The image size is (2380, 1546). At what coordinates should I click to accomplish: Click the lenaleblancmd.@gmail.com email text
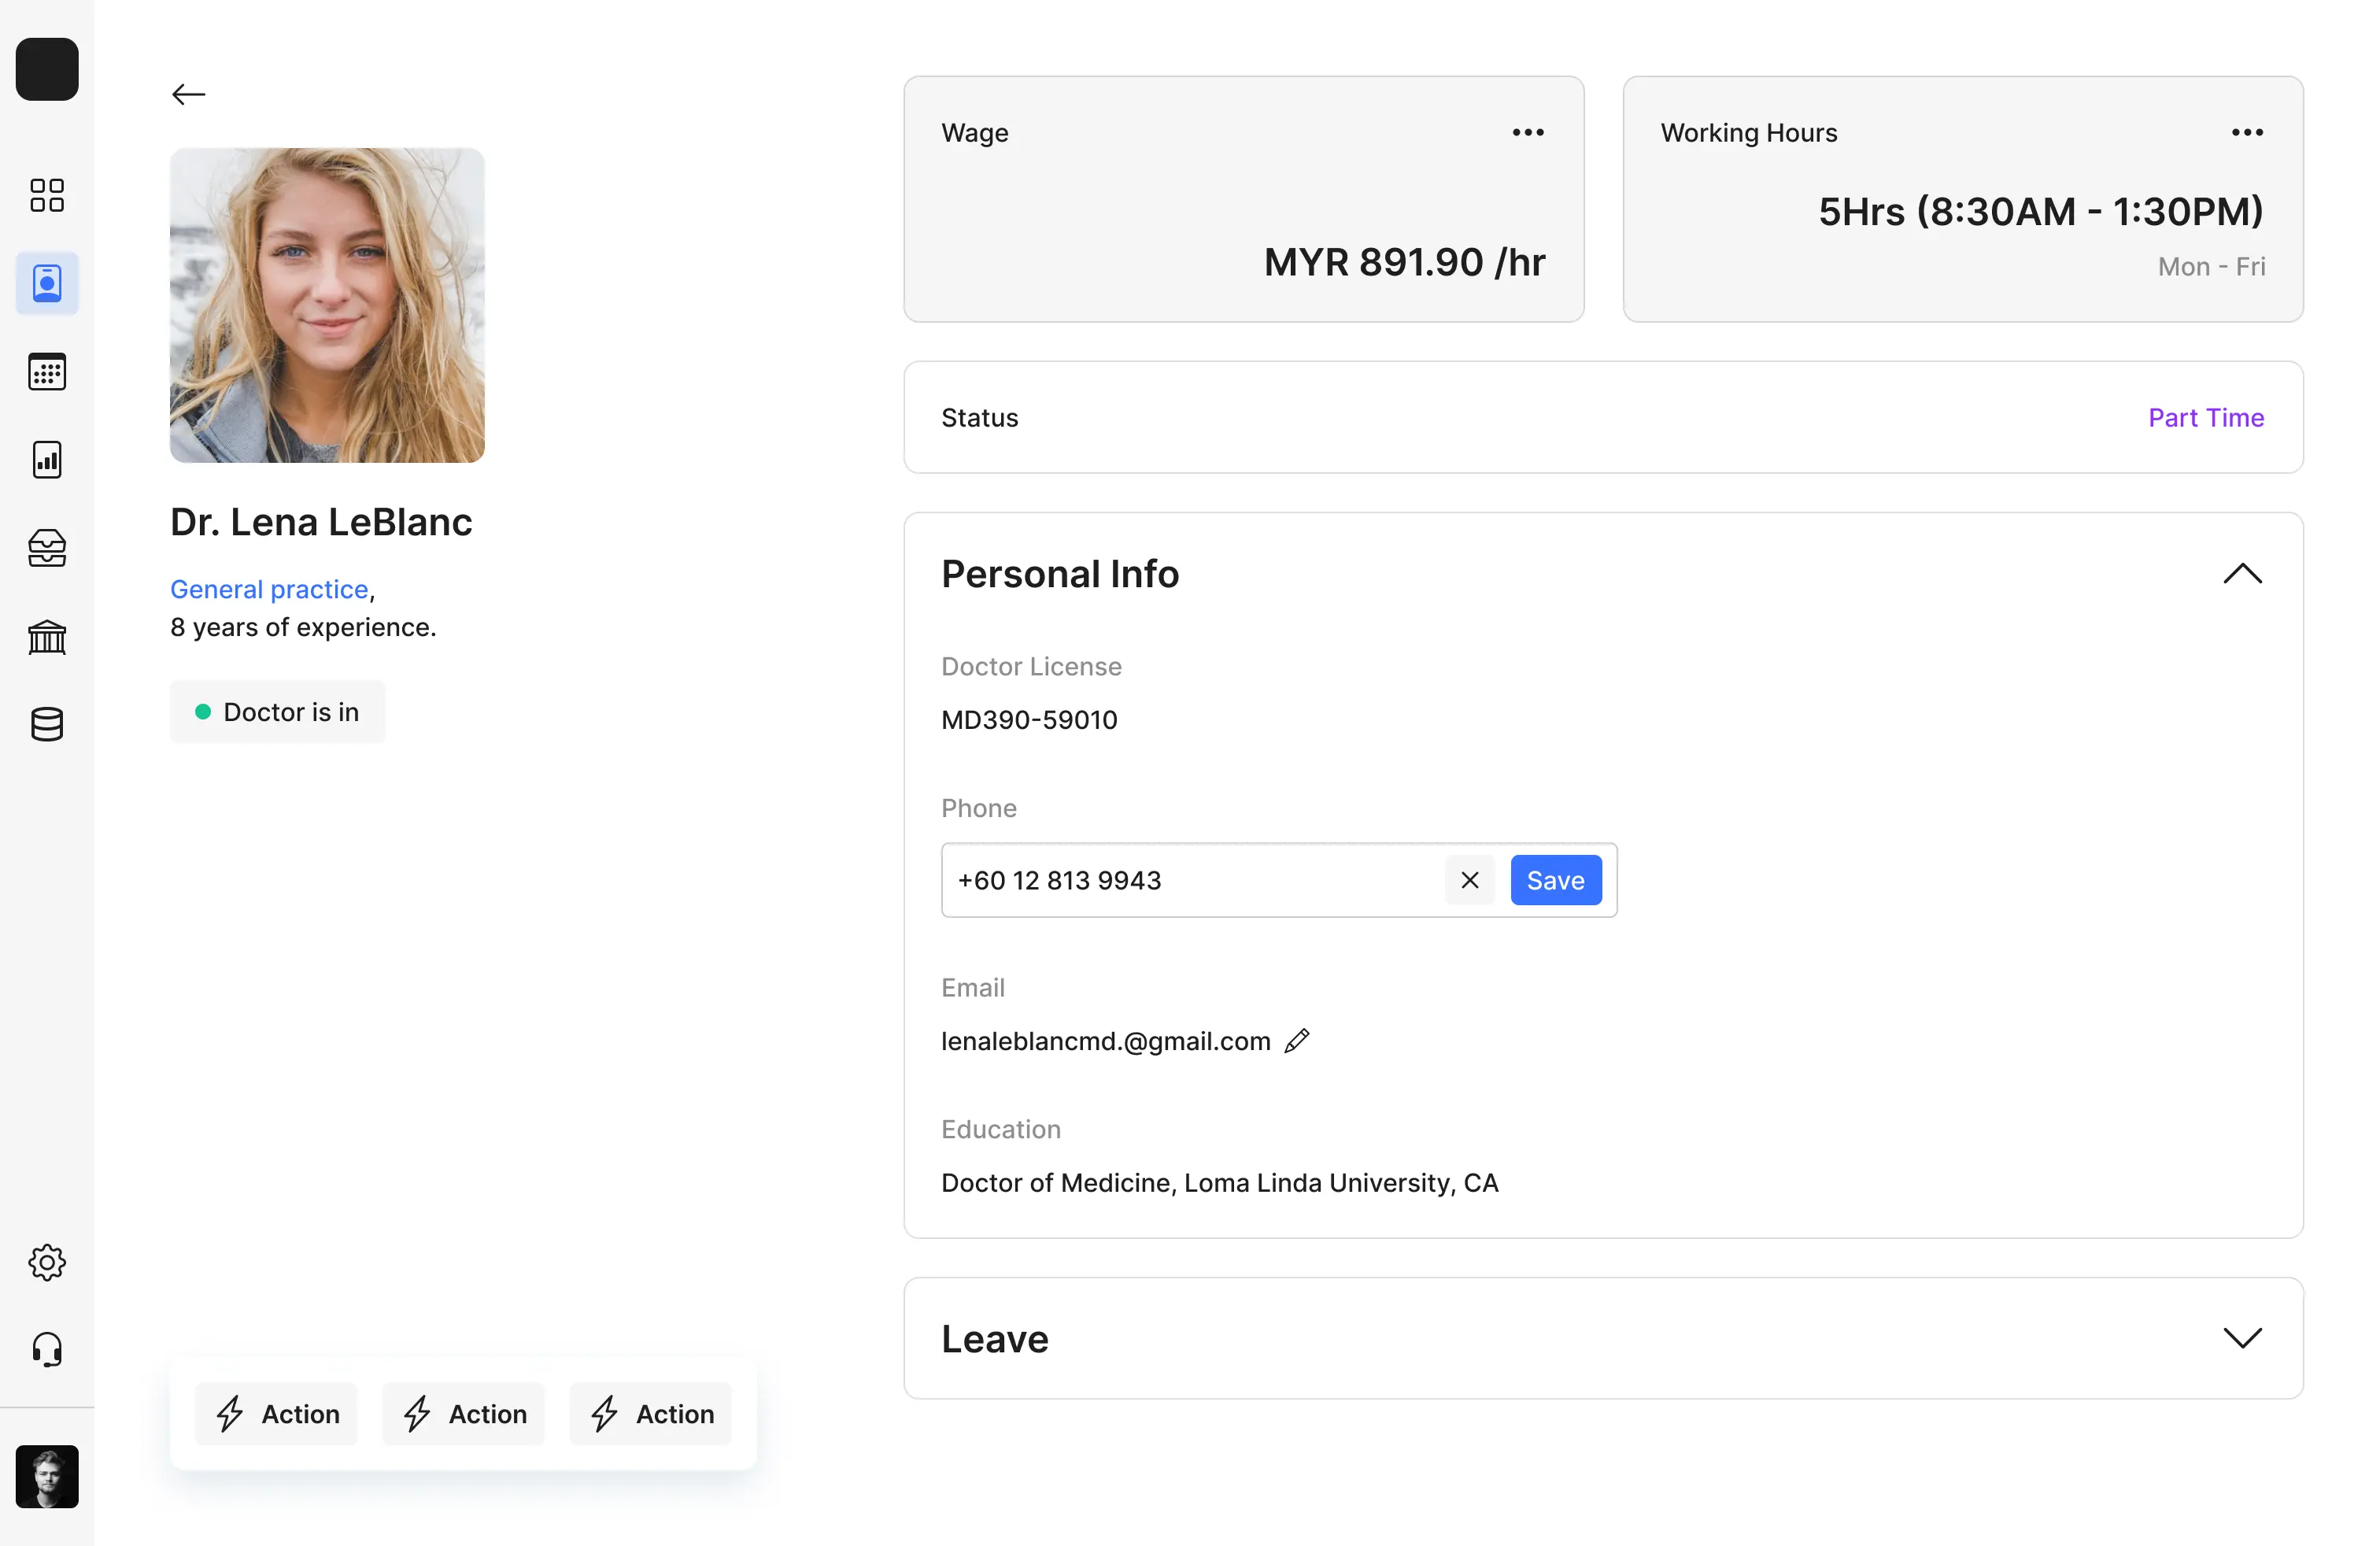pos(1105,1041)
